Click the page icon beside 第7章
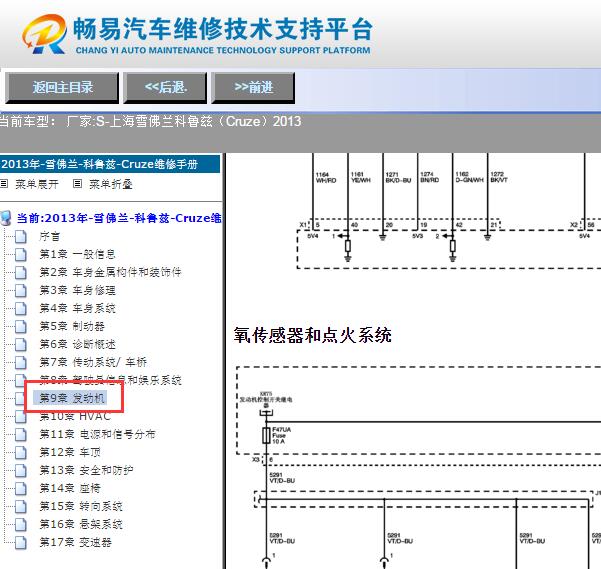Image resolution: width=601 pixels, height=569 pixels. (21, 362)
